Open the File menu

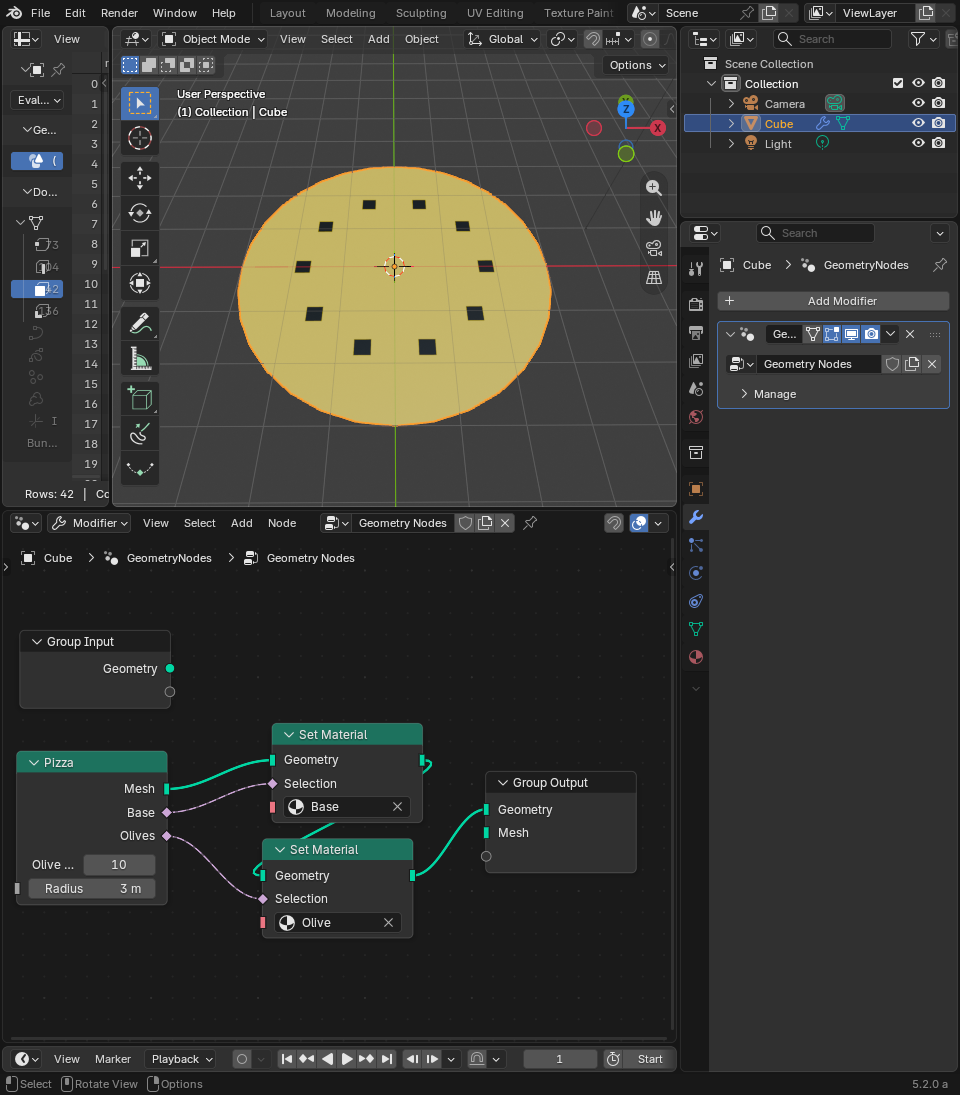click(x=40, y=13)
